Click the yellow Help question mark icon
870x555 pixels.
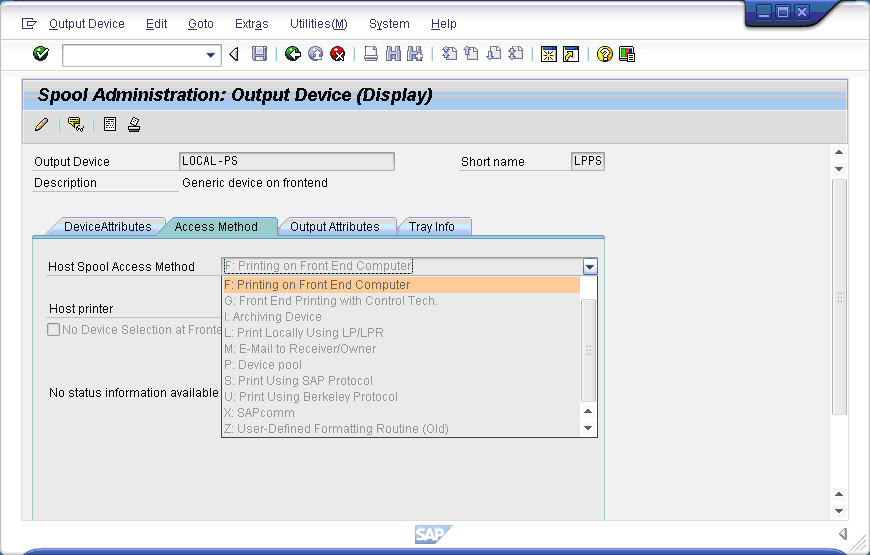(604, 54)
